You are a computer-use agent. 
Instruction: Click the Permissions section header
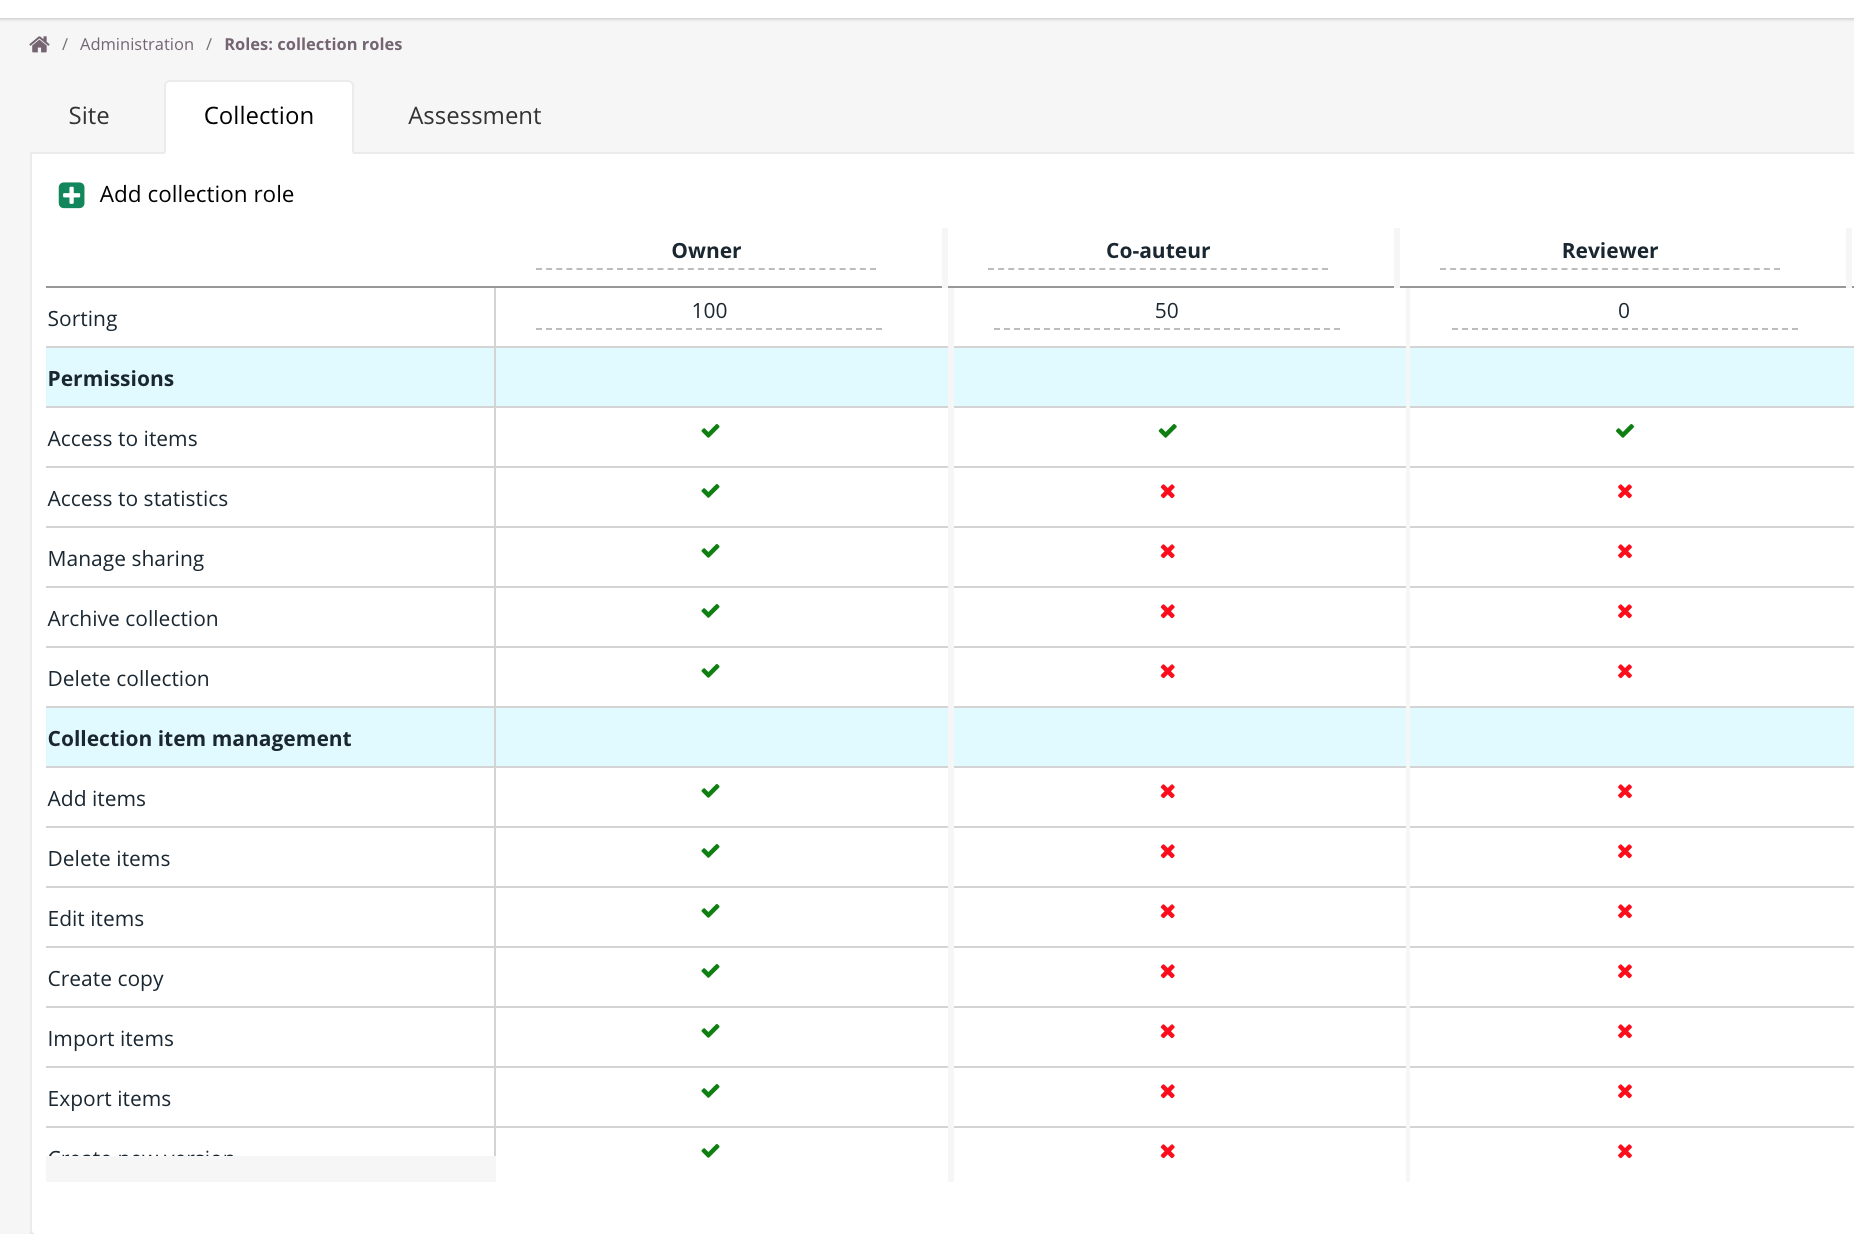point(111,378)
